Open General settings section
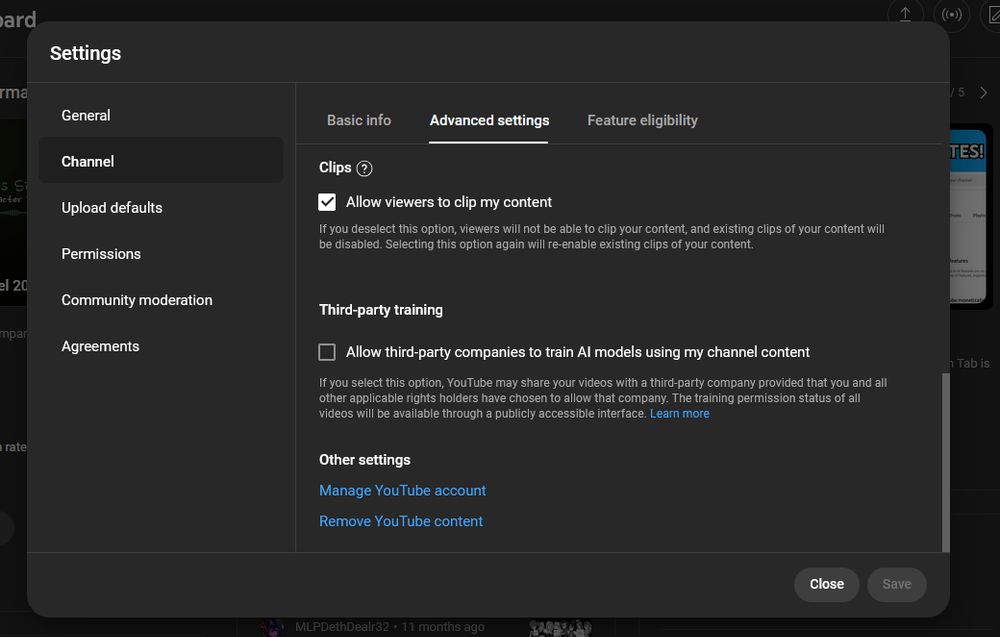This screenshot has width=1000, height=637. pos(86,115)
